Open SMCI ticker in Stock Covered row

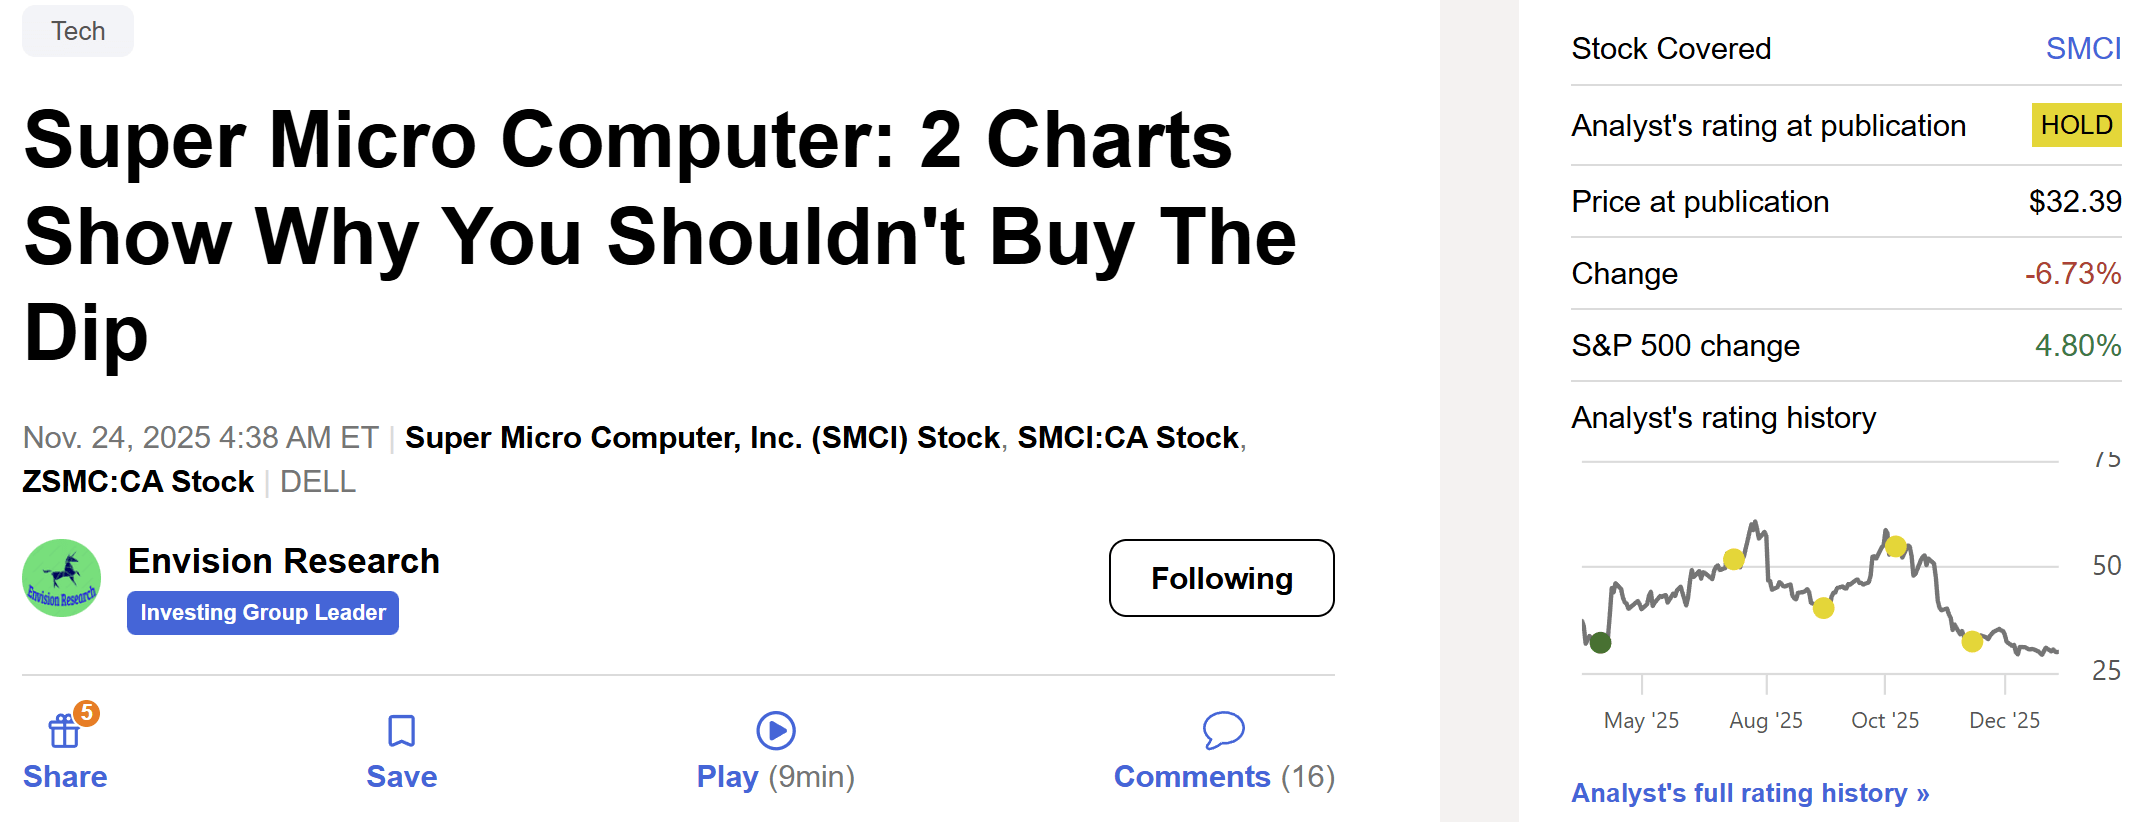coord(2082,48)
